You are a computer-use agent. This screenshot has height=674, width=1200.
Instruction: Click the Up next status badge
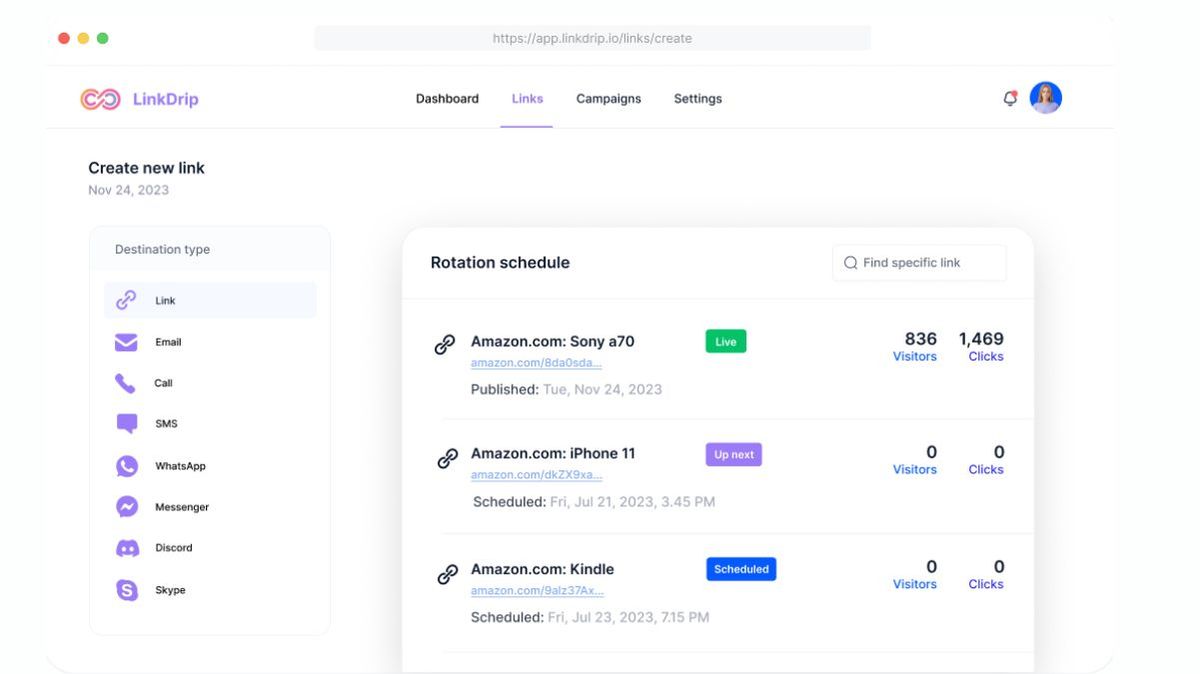pyautogui.click(x=734, y=455)
